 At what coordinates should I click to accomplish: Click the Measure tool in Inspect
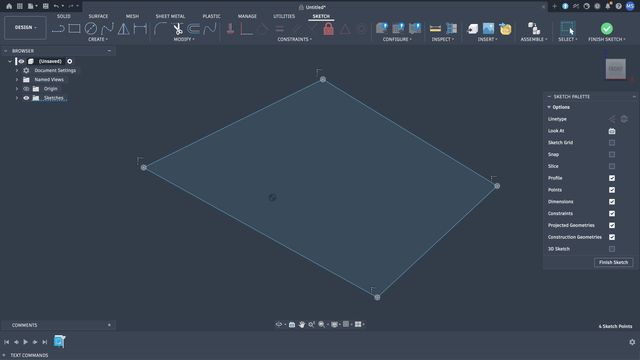pos(436,29)
